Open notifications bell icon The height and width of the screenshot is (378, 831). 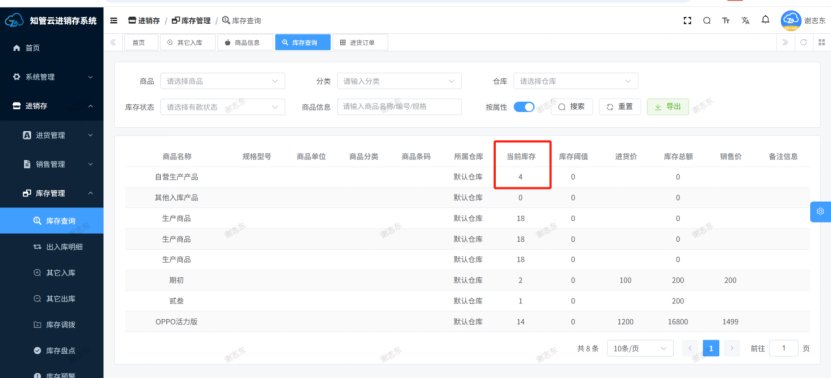pyautogui.click(x=765, y=20)
